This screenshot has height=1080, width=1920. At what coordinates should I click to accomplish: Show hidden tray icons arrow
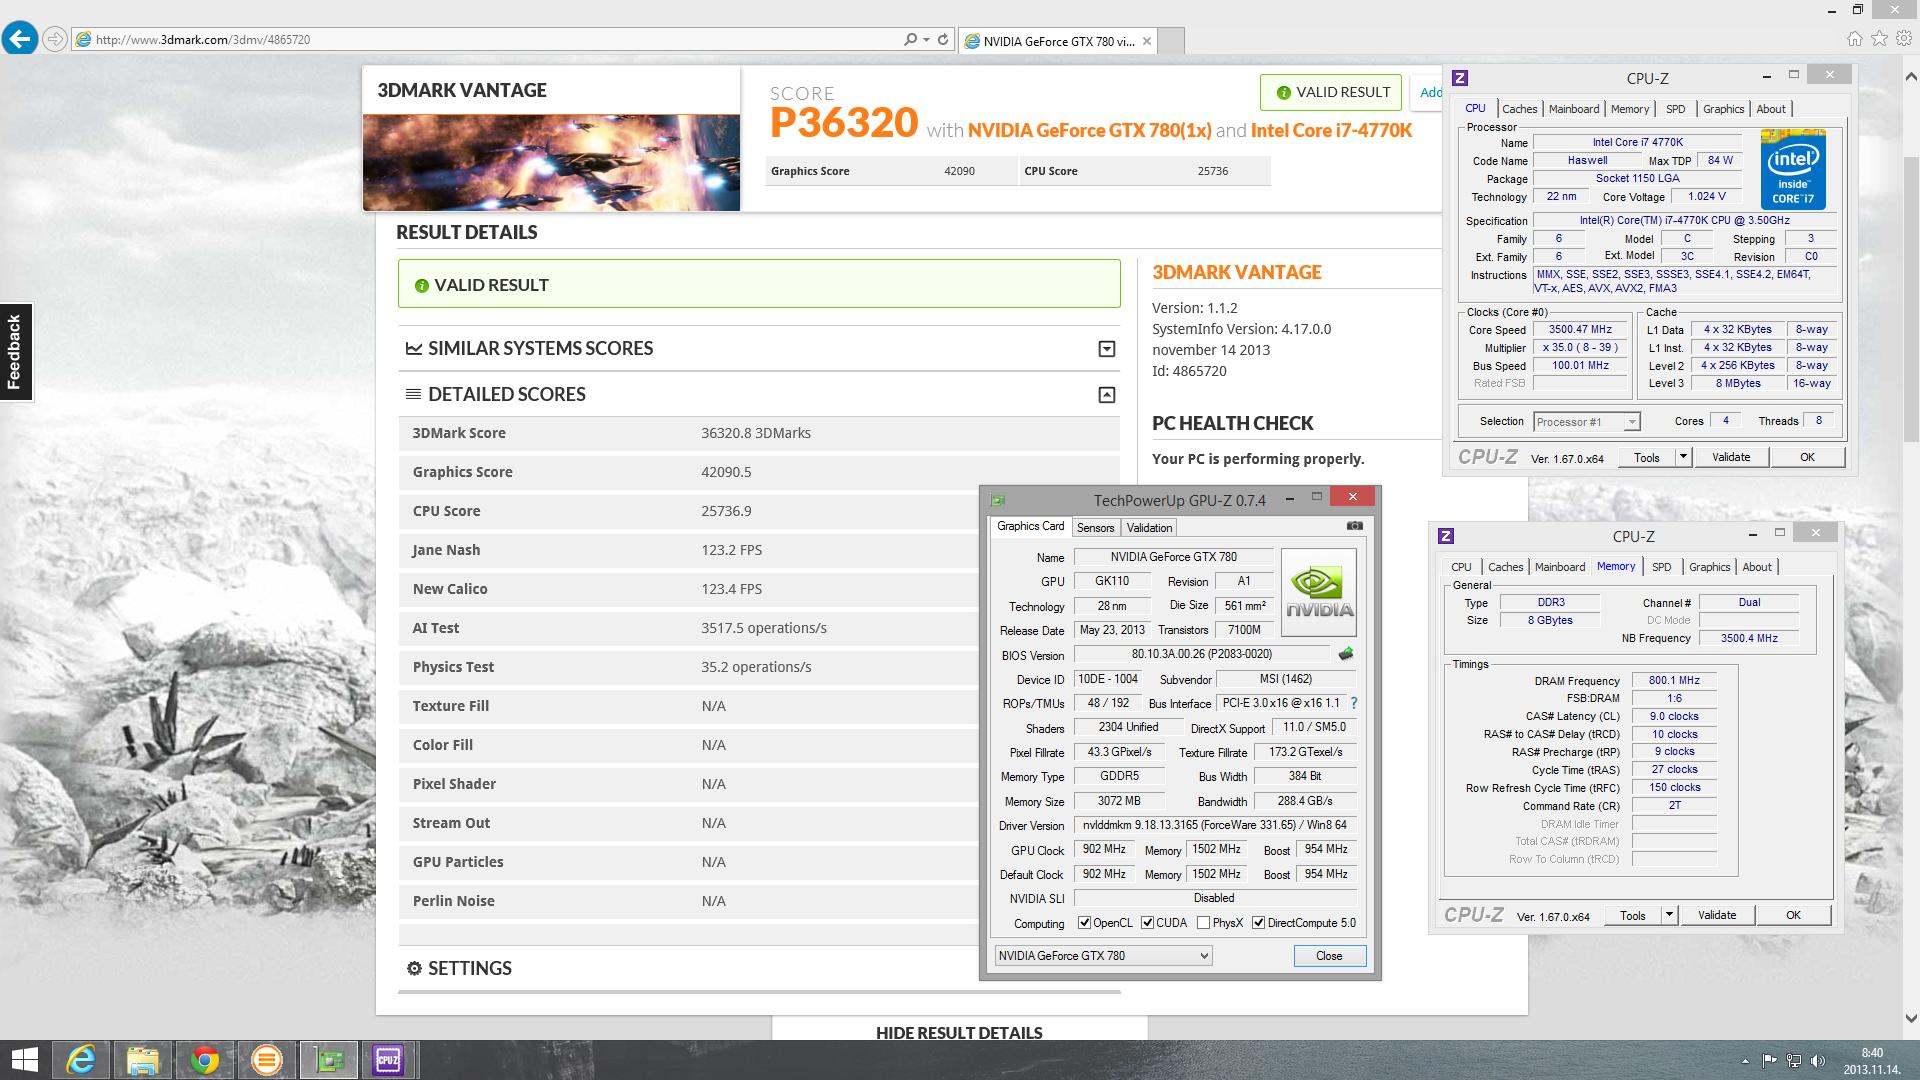(x=1746, y=1061)
